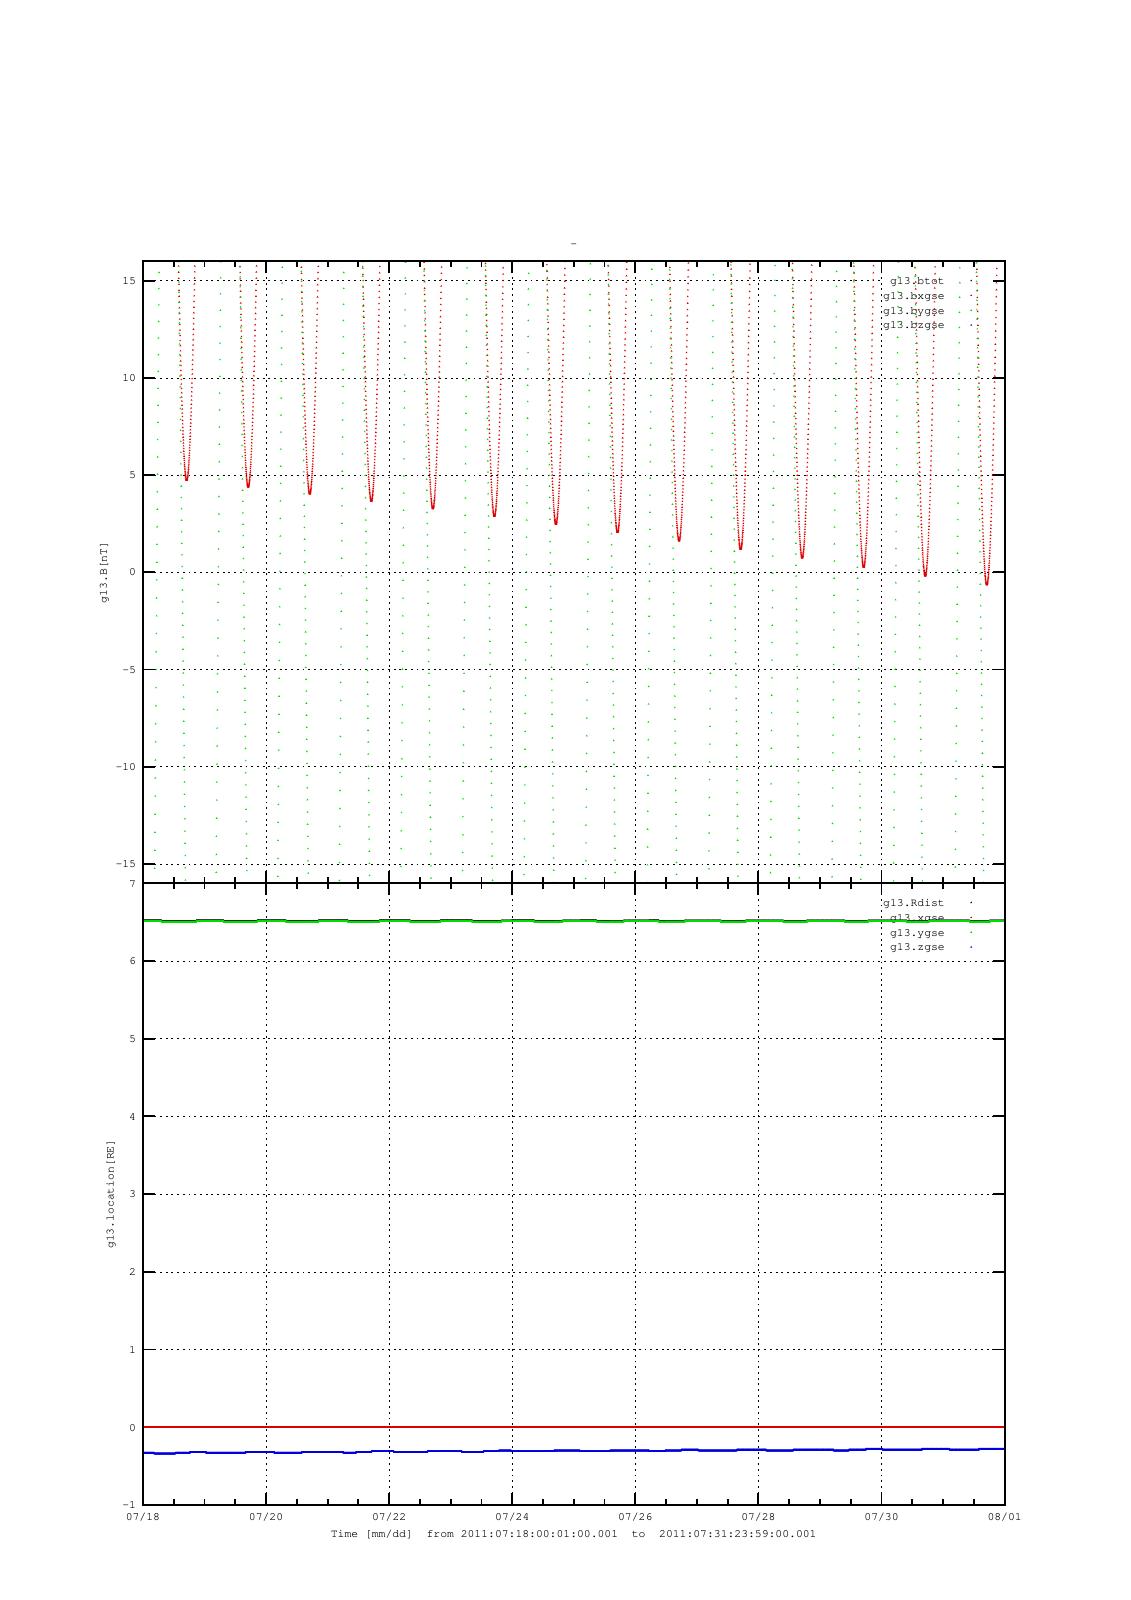
Task: Click the 07/24 date tick label
Action: [x=512, y=1517]
